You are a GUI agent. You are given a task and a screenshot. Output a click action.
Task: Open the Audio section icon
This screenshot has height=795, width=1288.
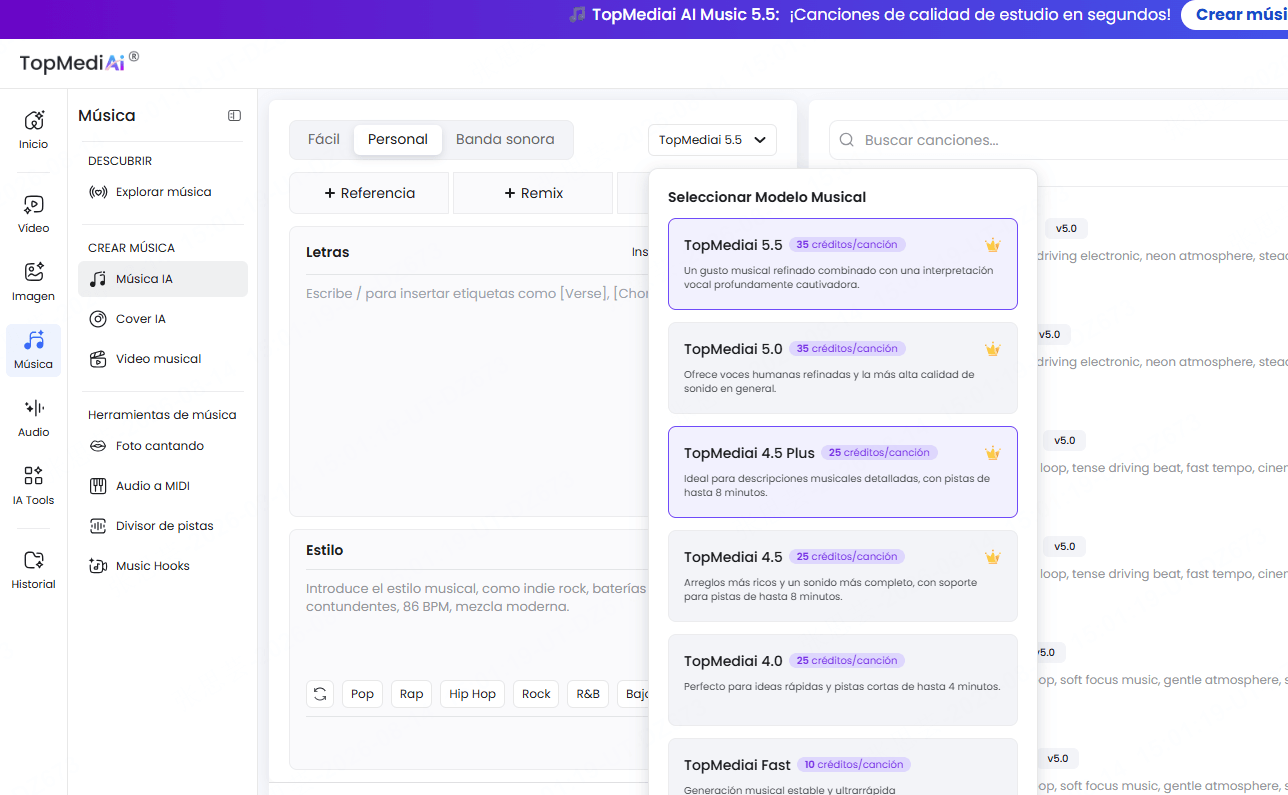click(x=33, y=417)
